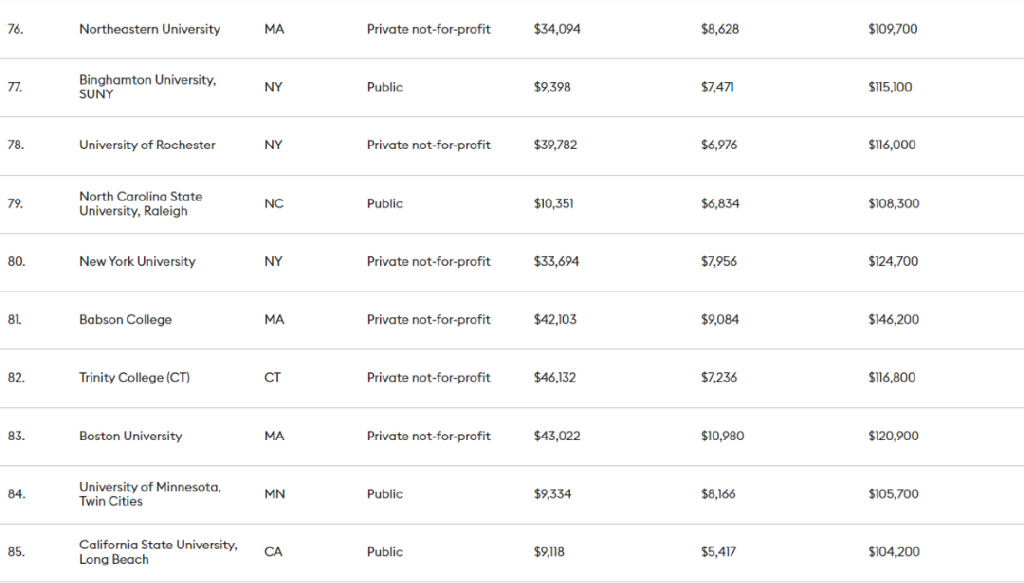
Task: Click the CT state cell
Action: tap(272, 378)
